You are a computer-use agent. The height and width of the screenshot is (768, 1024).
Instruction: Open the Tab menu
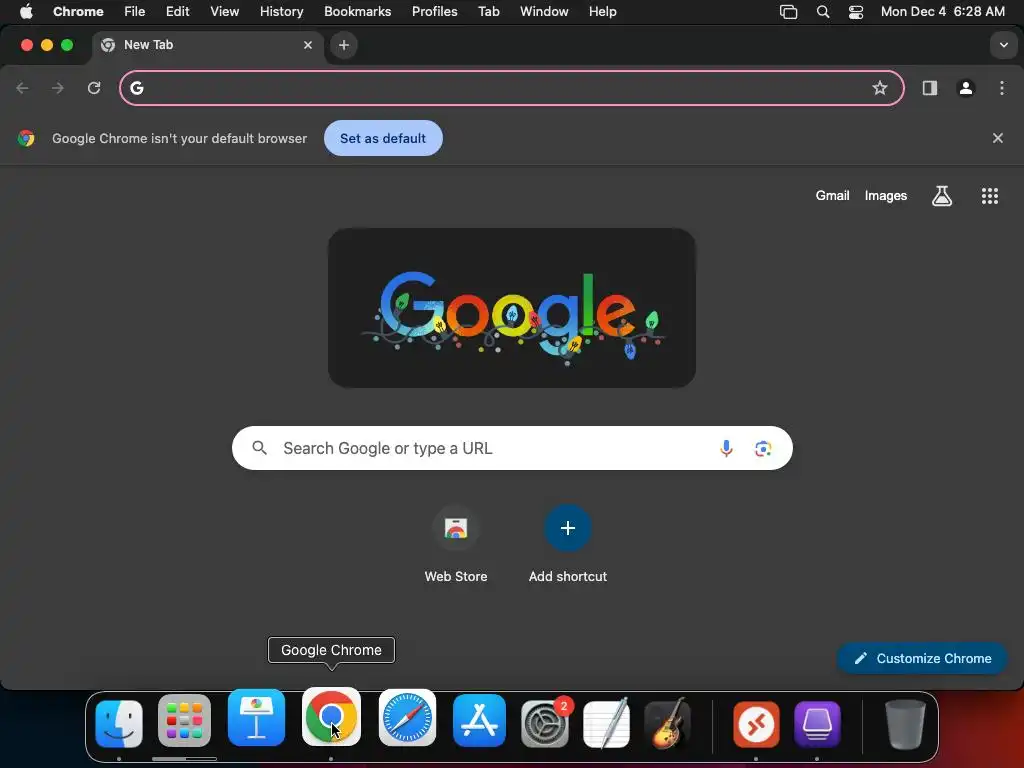click(488, 11)
